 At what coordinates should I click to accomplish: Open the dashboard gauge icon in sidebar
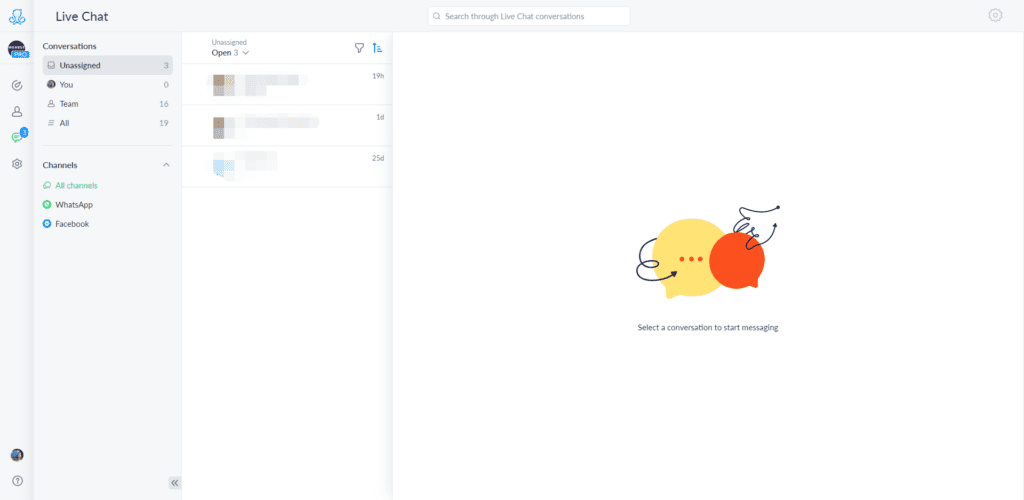point(17,85)
